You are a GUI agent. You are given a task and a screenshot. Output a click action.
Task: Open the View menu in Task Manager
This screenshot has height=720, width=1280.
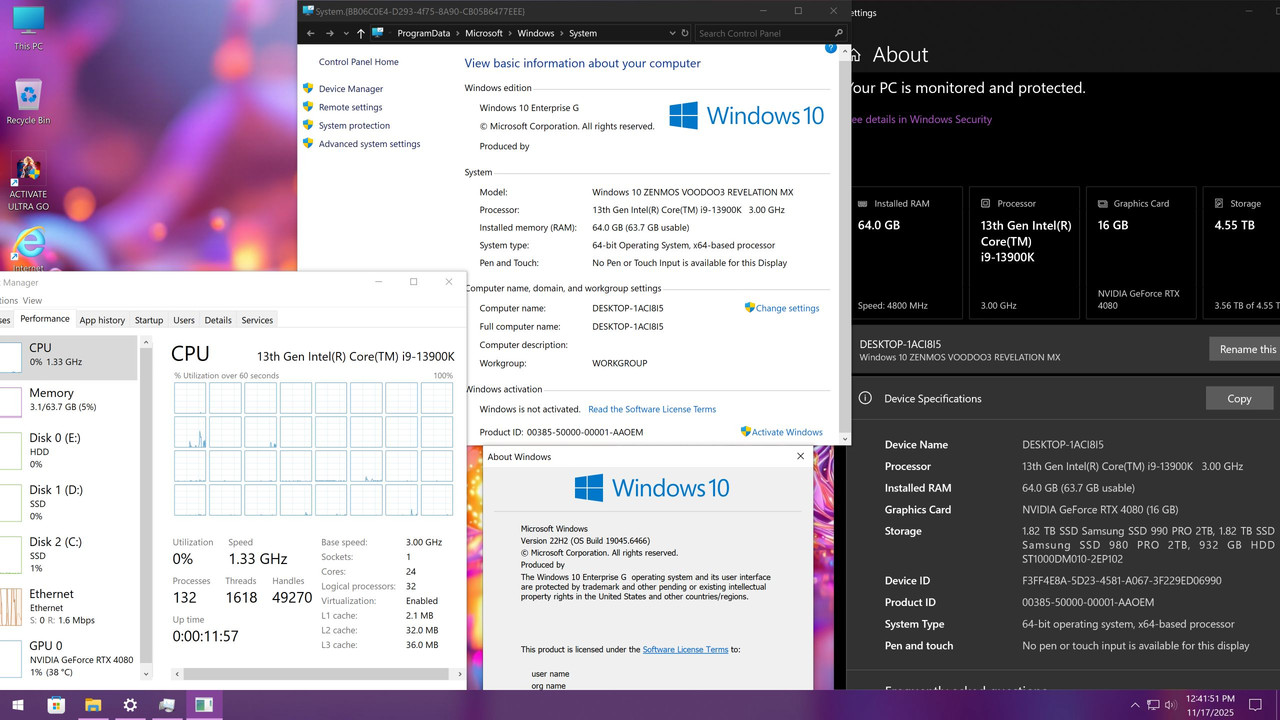[x=32, y=300]
